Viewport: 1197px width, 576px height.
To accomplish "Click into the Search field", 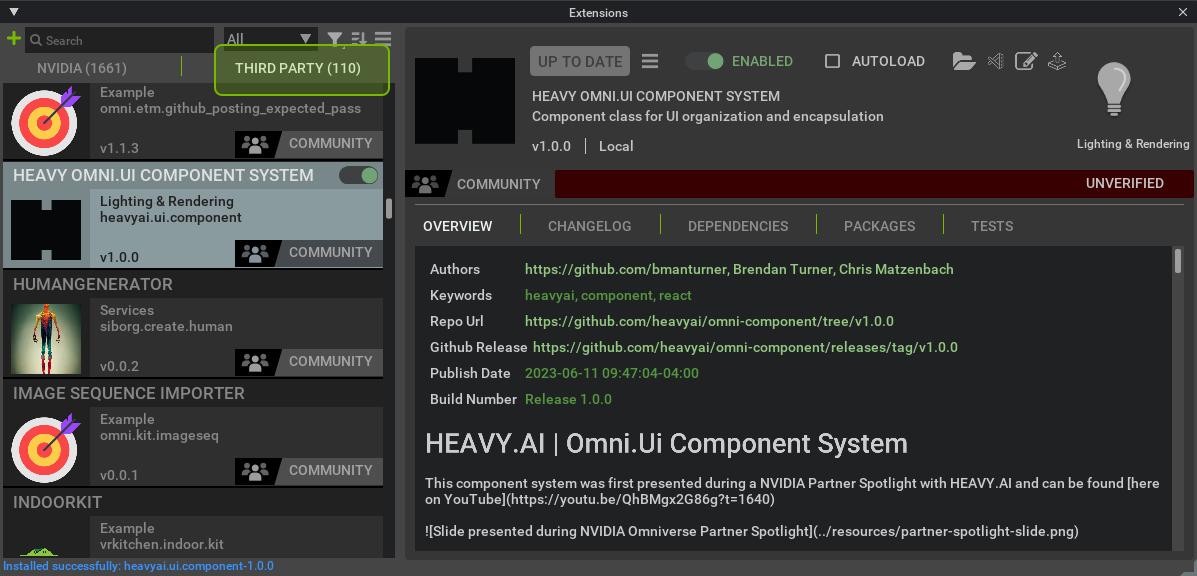I will pyautogui.click(x=120, y=40).
